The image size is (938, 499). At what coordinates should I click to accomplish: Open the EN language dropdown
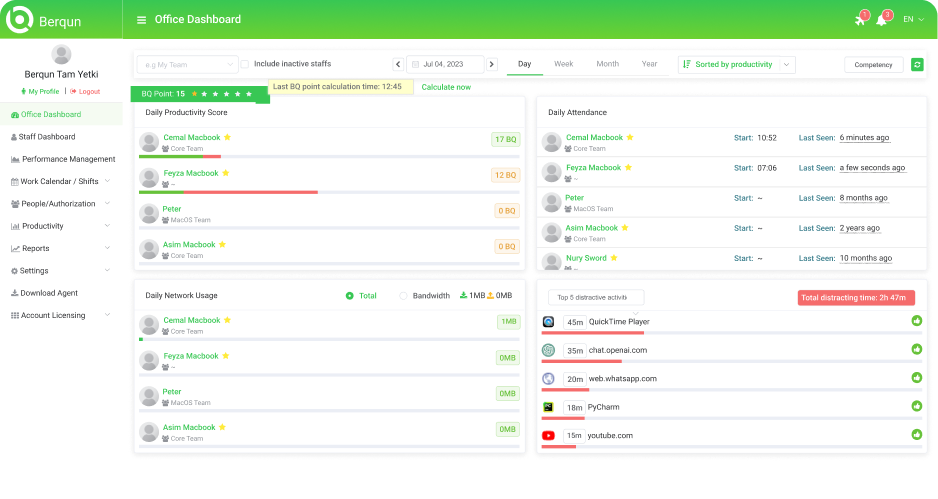[913, 20]
